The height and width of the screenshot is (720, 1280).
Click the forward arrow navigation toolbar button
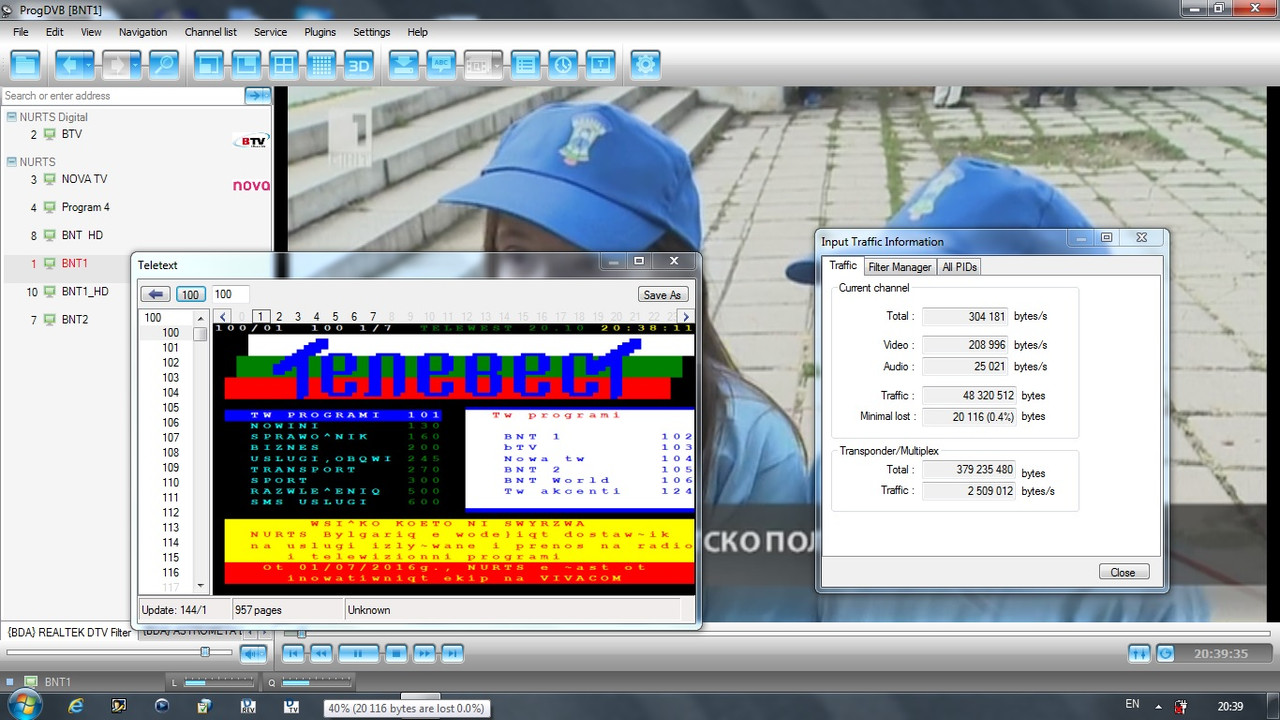click(116, 66)
